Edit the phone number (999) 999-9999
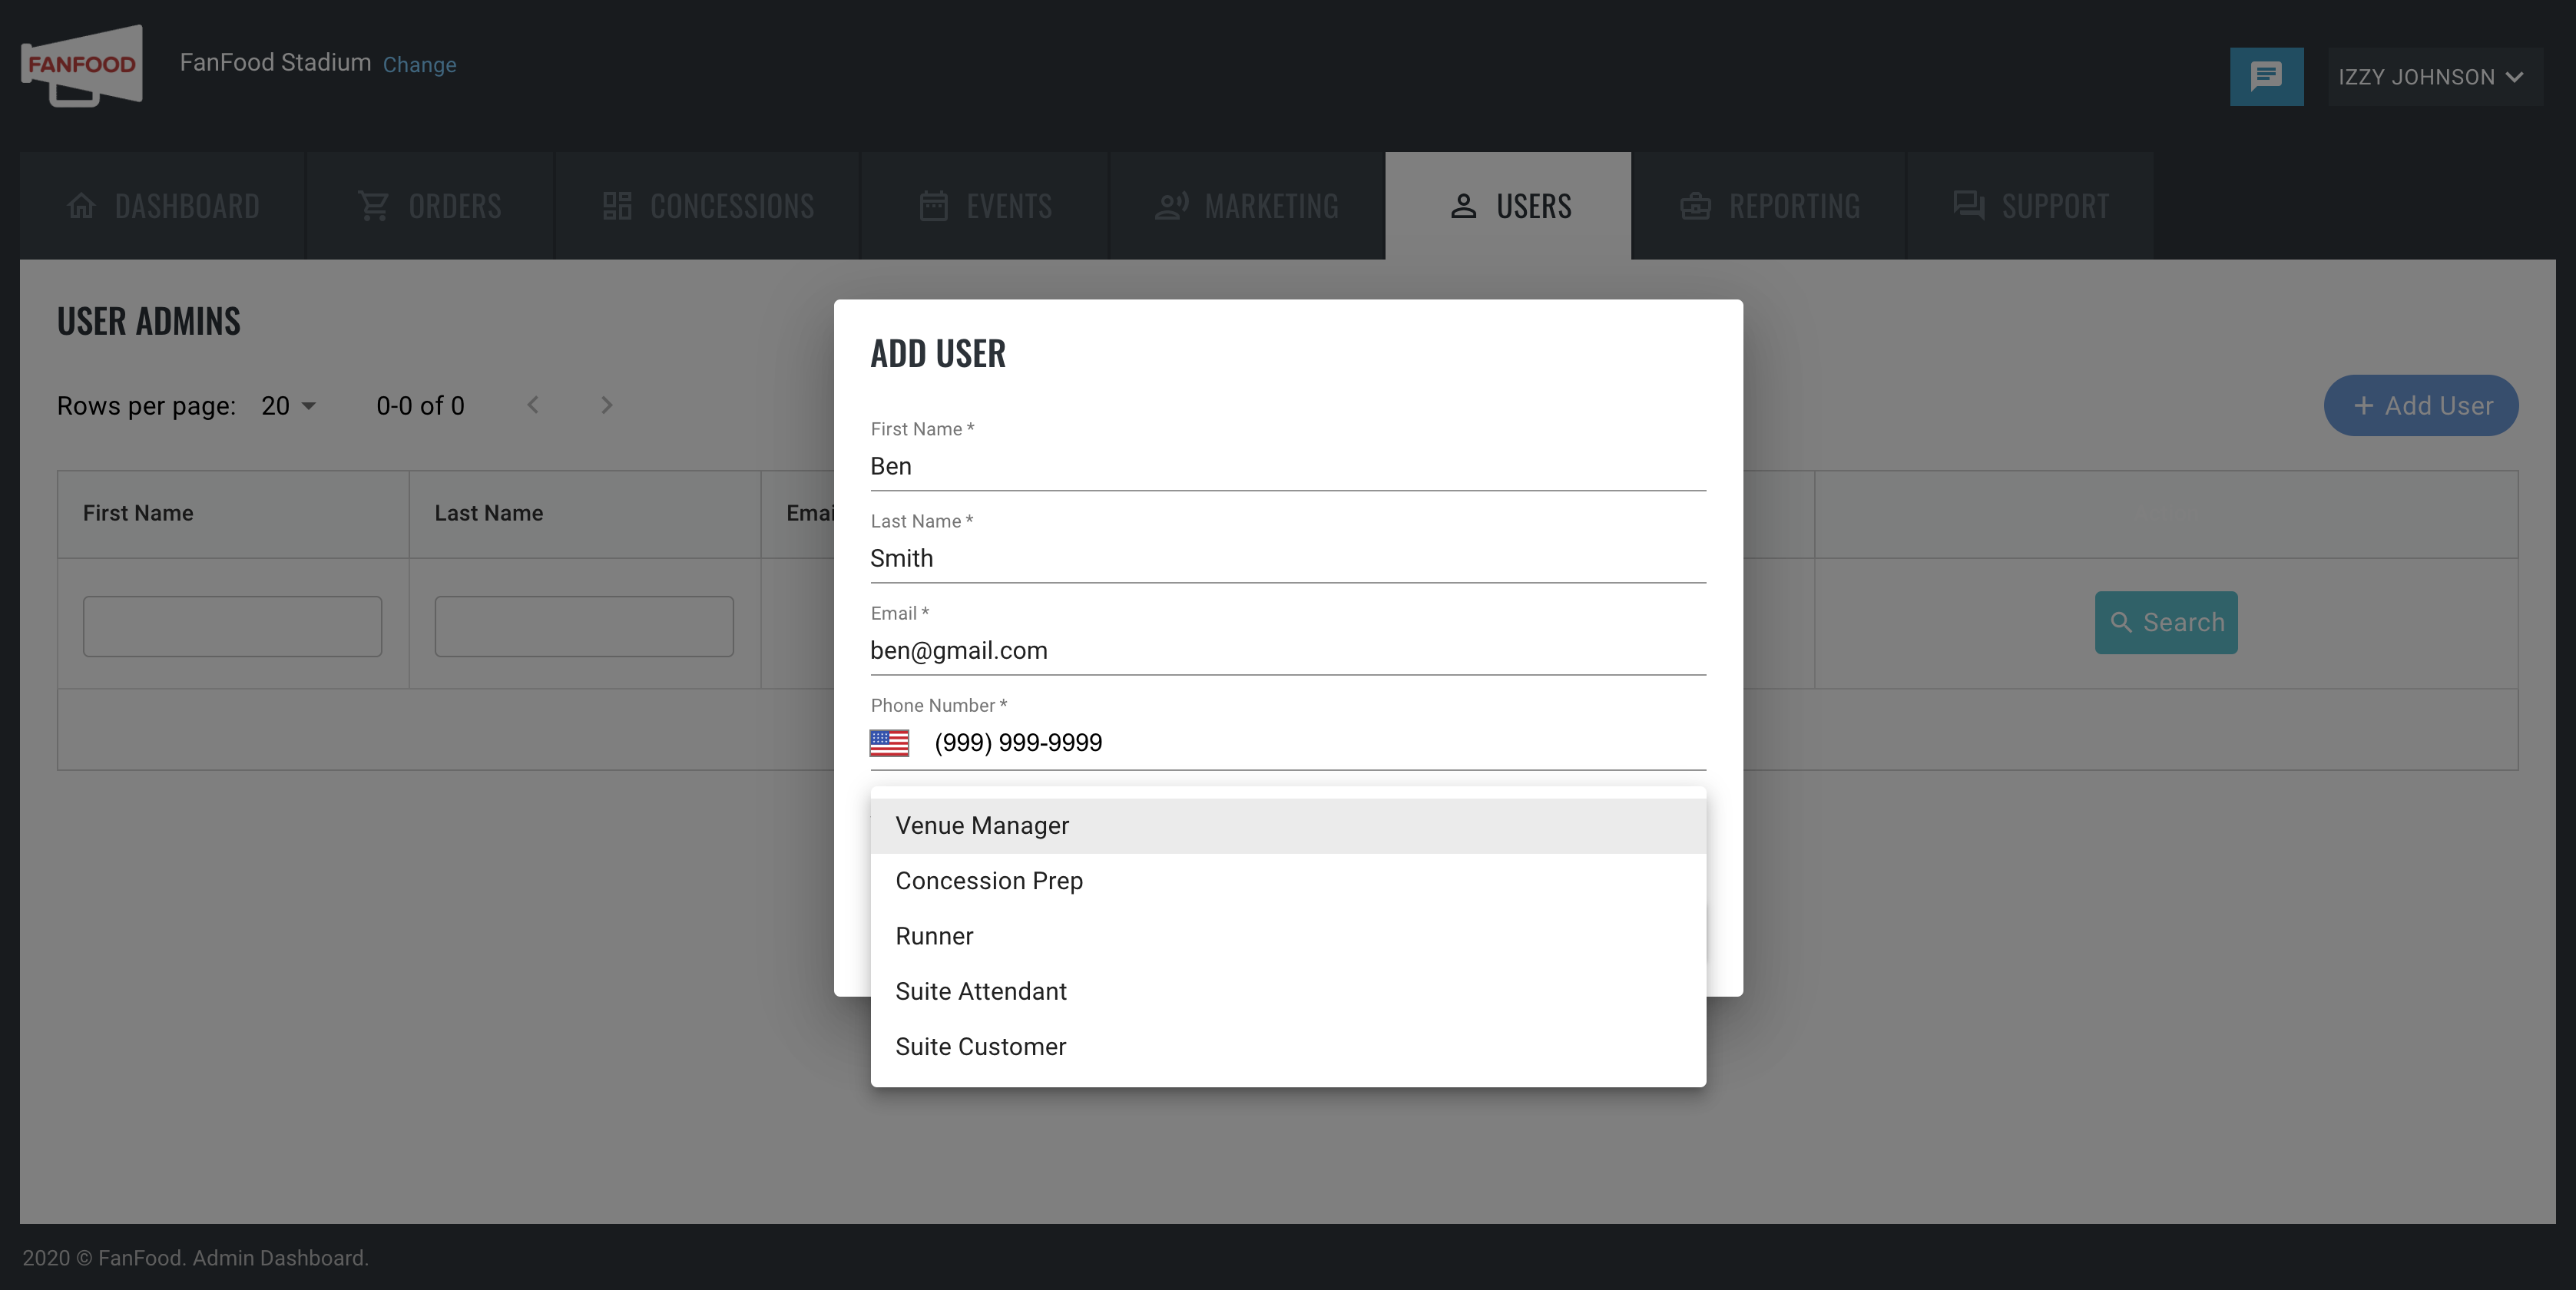 click(x=1319, y=743)
